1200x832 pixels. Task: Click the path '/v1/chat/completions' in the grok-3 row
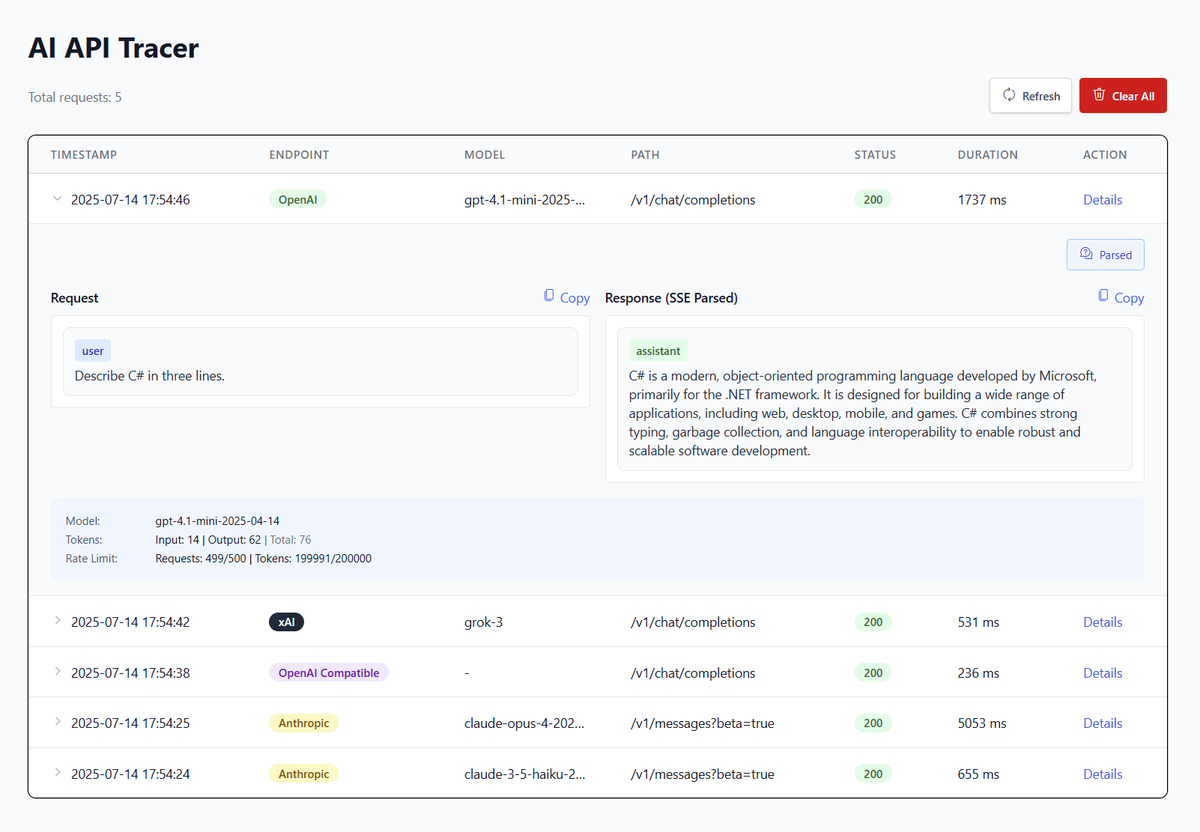point(693,622)
